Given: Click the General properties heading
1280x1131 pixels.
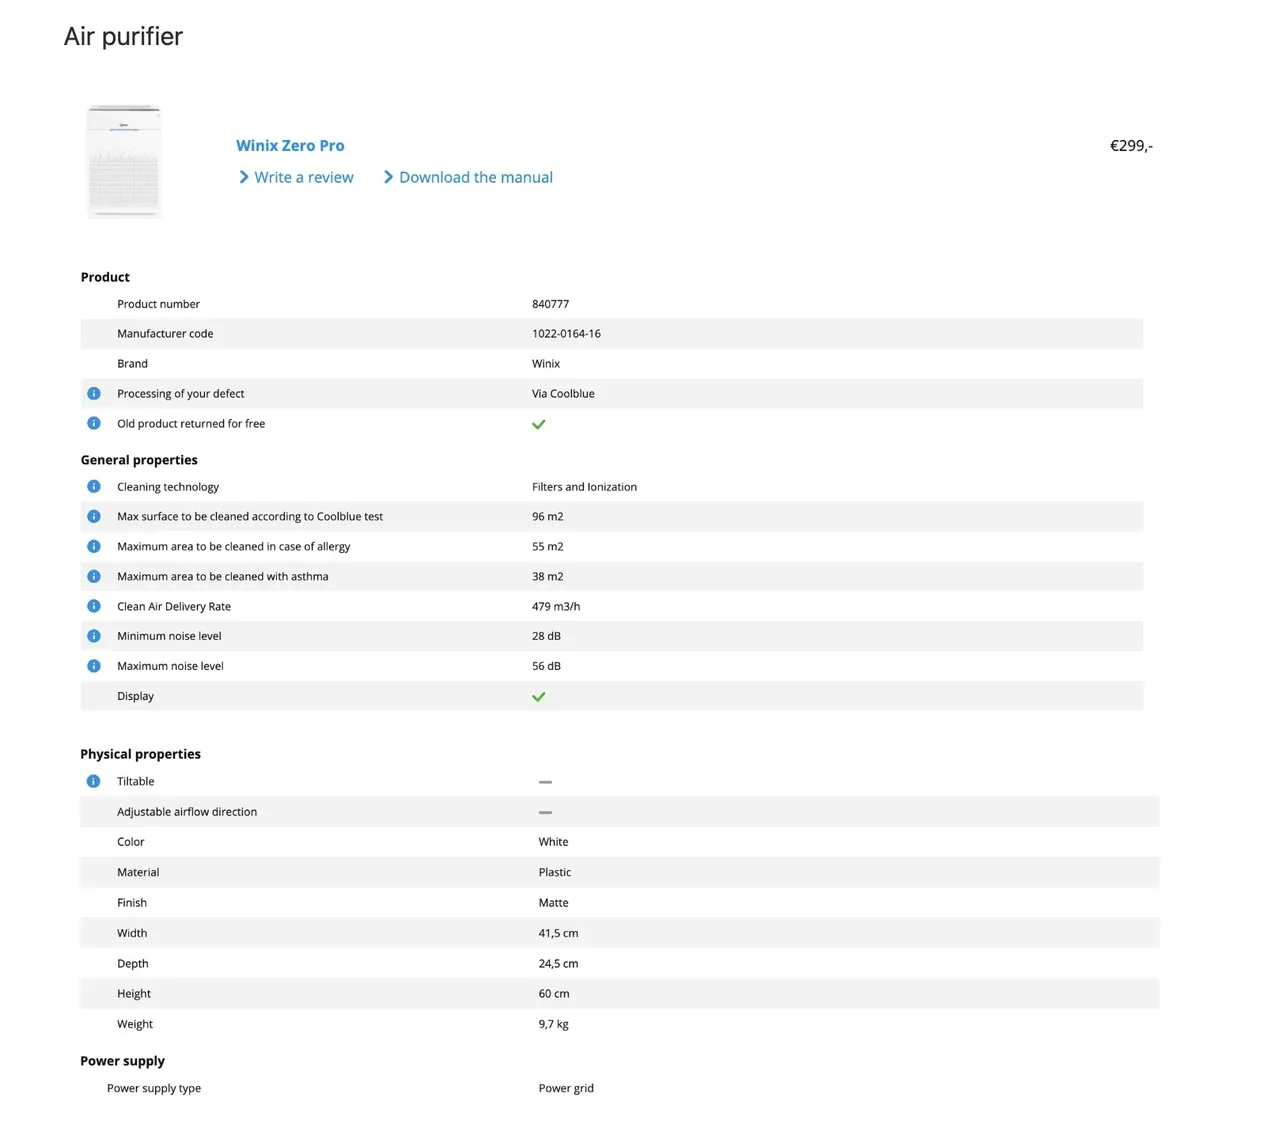Looking at the screenshot, I should (139, 461).
